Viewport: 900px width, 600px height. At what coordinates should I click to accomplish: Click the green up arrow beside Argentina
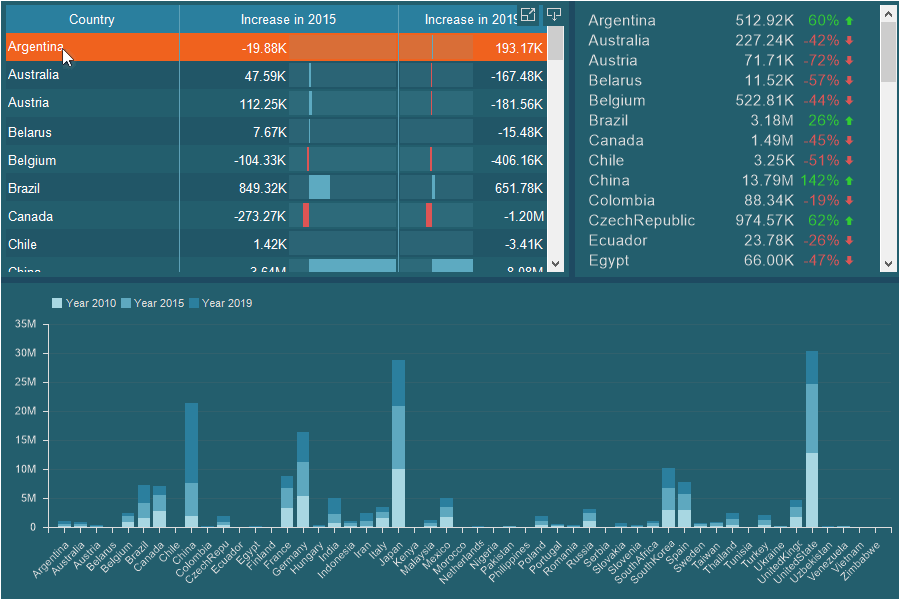click(850, 20)
